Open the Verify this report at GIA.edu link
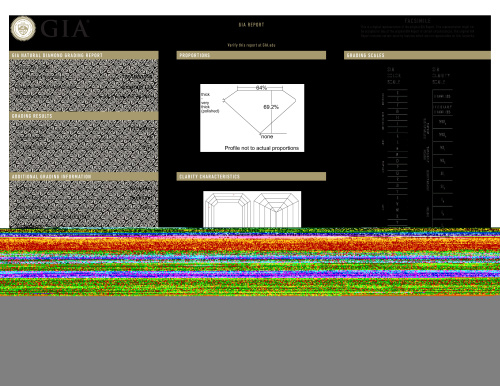 coord(251,45)
